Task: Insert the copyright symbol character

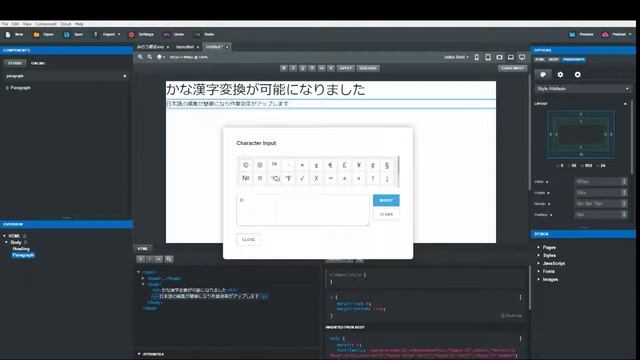Action: [x=246, y=165]
